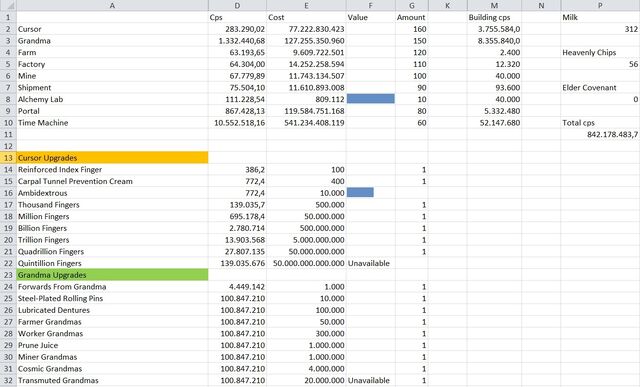Viewport: 640px width, 387px height.
Task: Select the Portal name cell
Action: [x=112, y=111]
